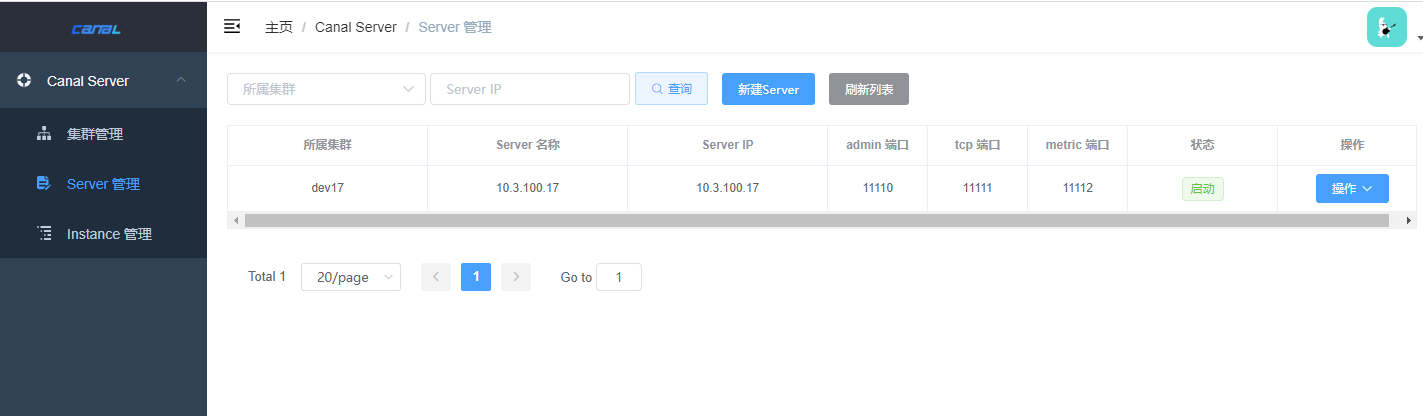
Task: Click the table horizontal scrollbar right arrow
Action: [x=1409, y=220]
